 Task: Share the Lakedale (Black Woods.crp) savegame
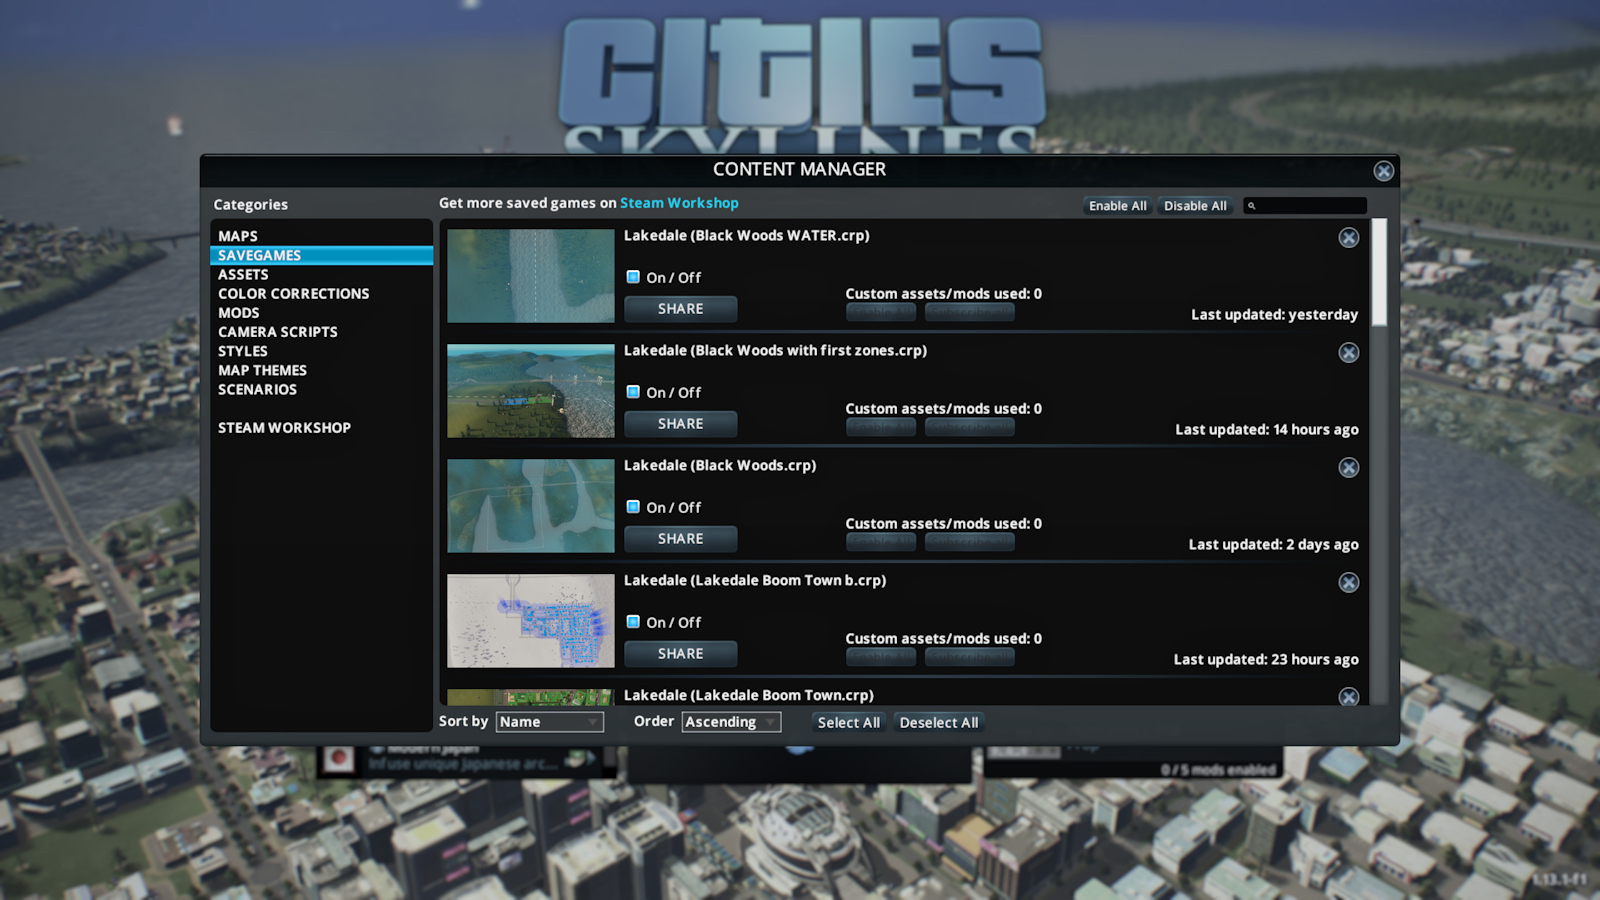coord(681,539)
